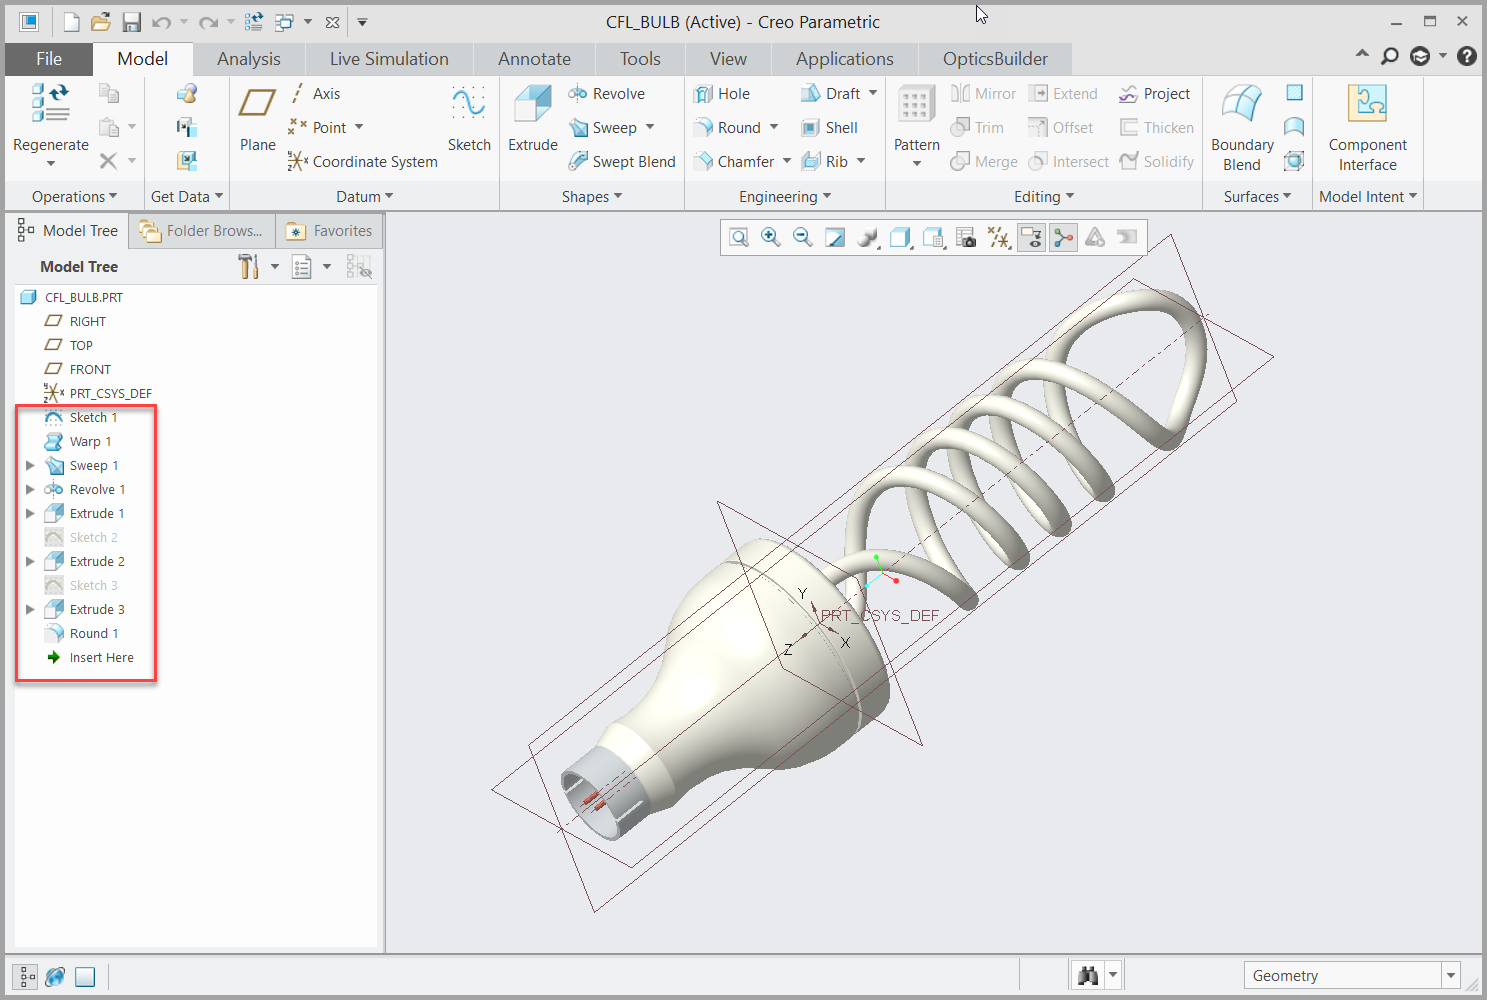
Task: Toggle the Model Tree show filter icon
Action: pyautogui.click(x=359, y=266)
